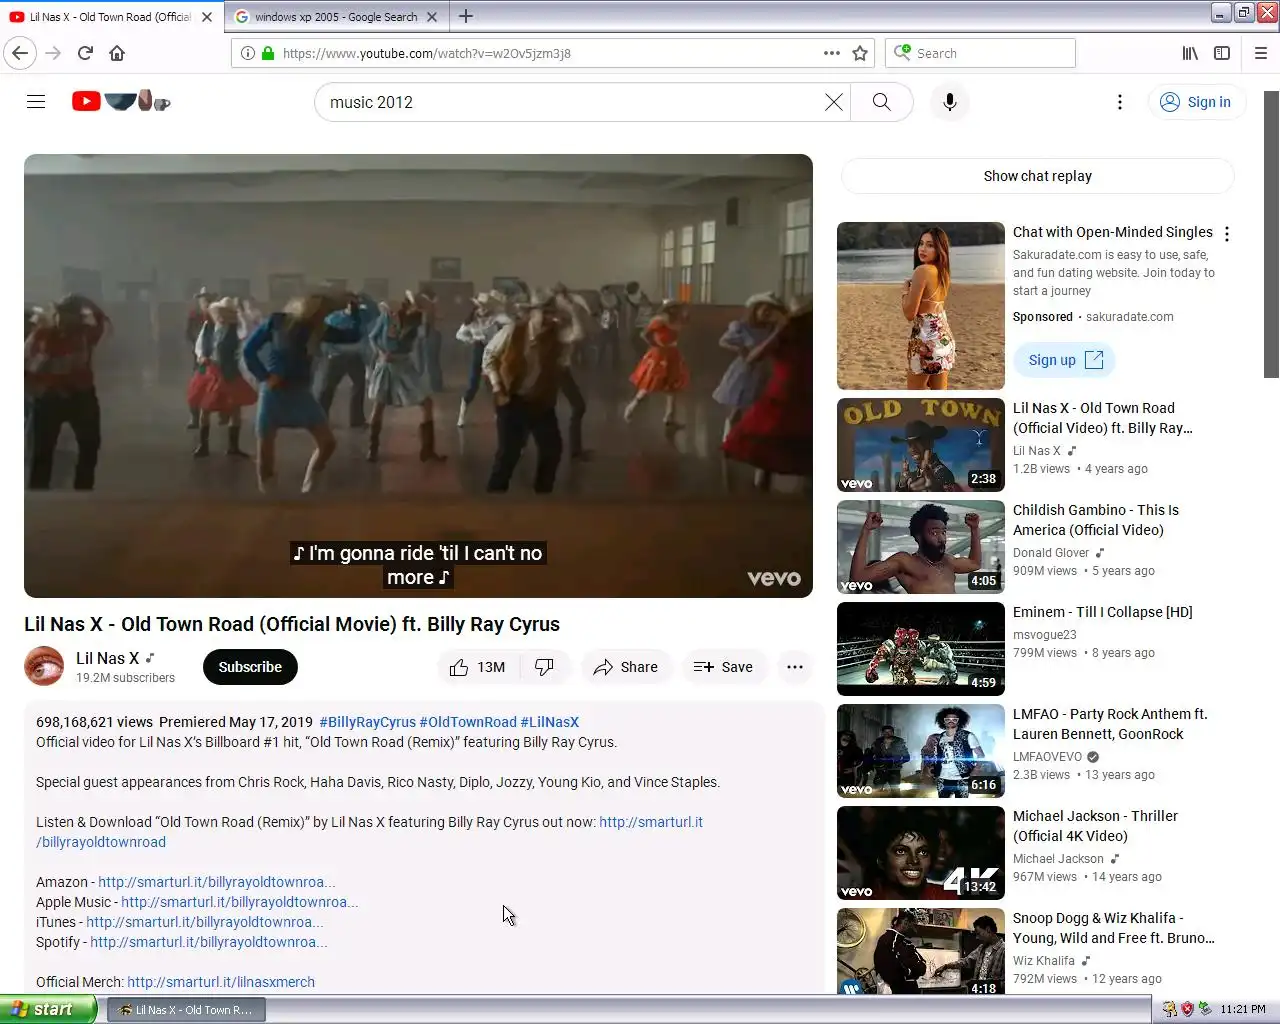Select the Lil Nas X YouTube tab
The image size is (1280, 1024).
pos(110,17)
